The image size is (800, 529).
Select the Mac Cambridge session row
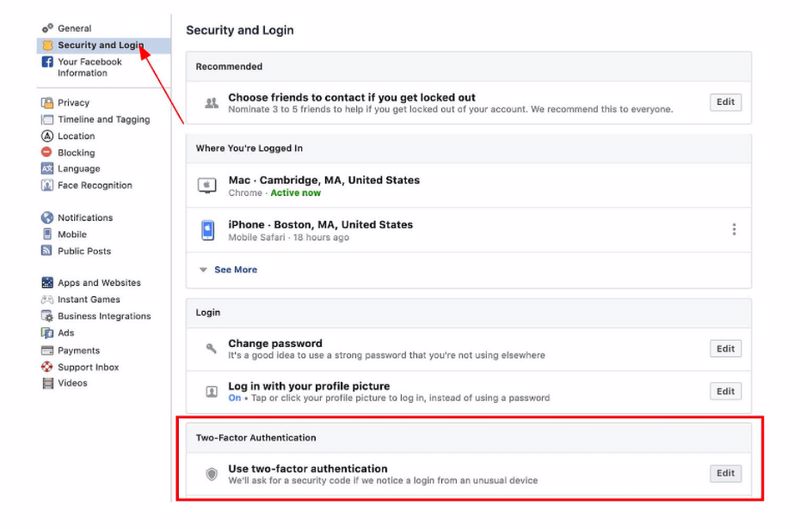(468, 186)
